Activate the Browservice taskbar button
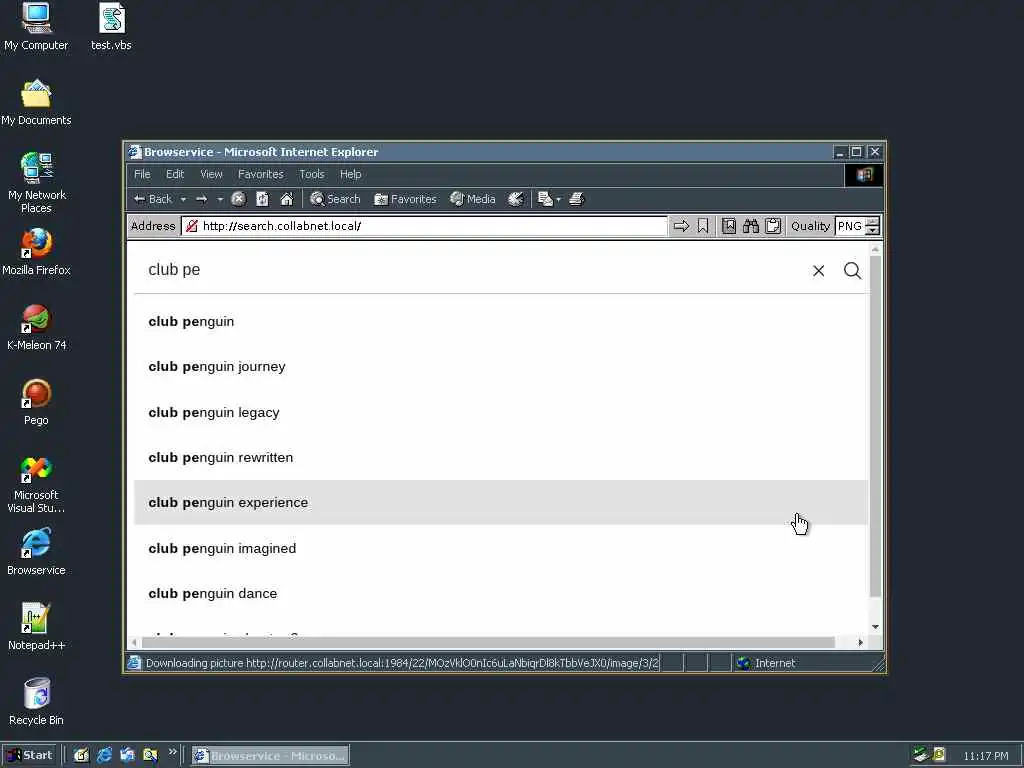1024x768 pixels. 270,756
